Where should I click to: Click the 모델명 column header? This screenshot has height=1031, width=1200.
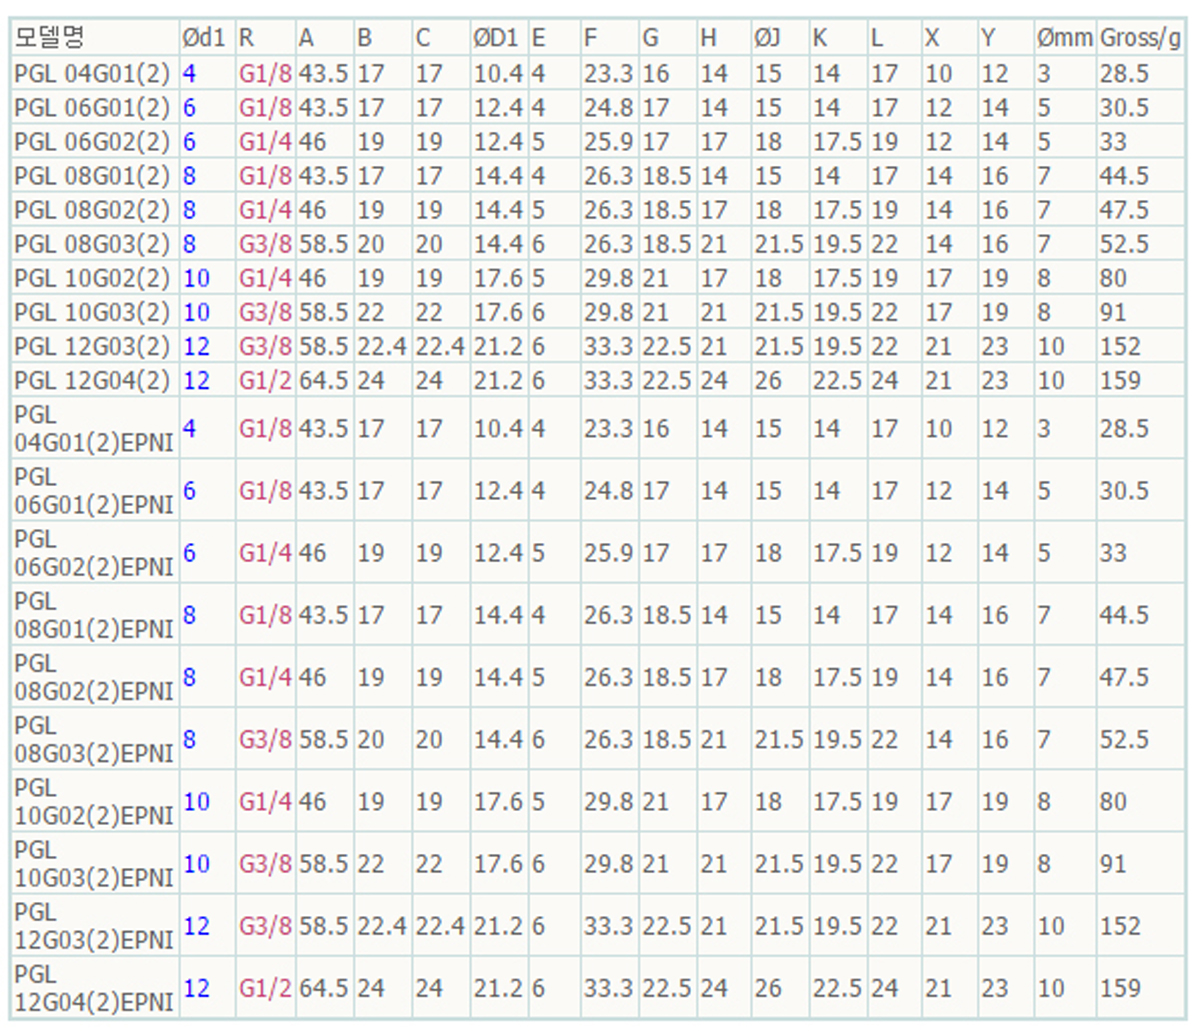point(50,38)
